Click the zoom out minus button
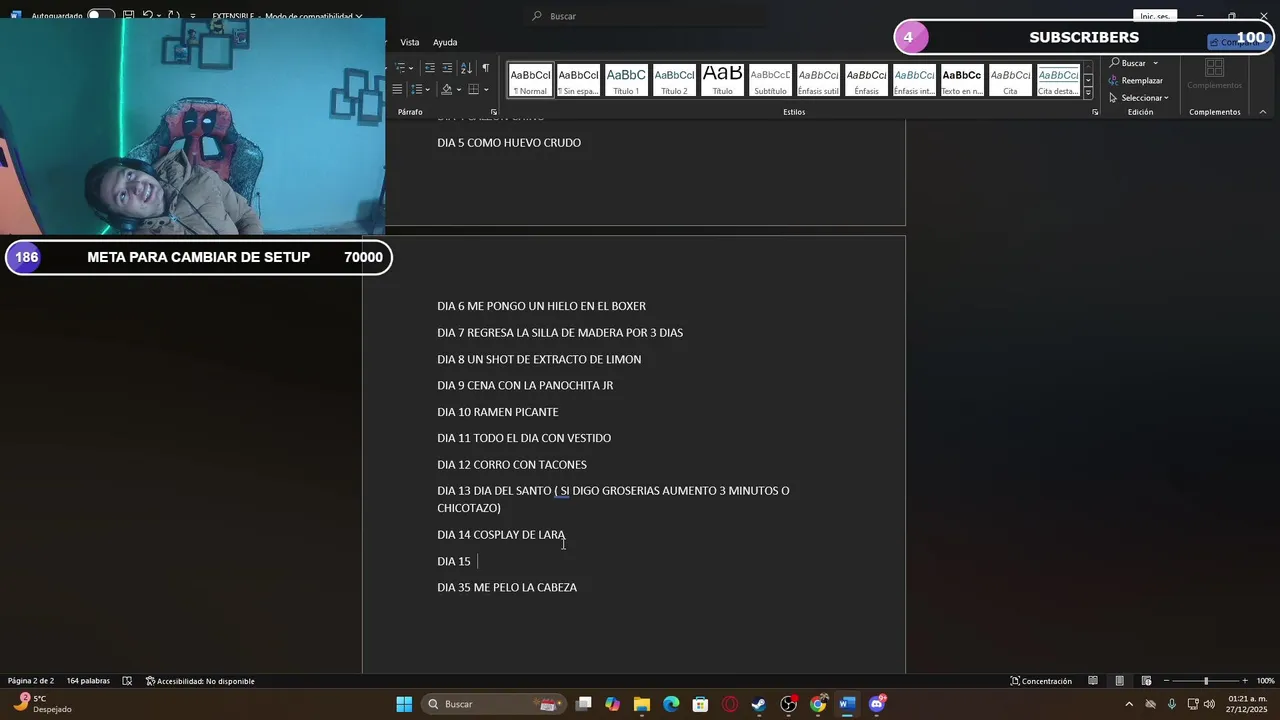Viewport: 1280px width, 720px height. [x=1166, y=681]
